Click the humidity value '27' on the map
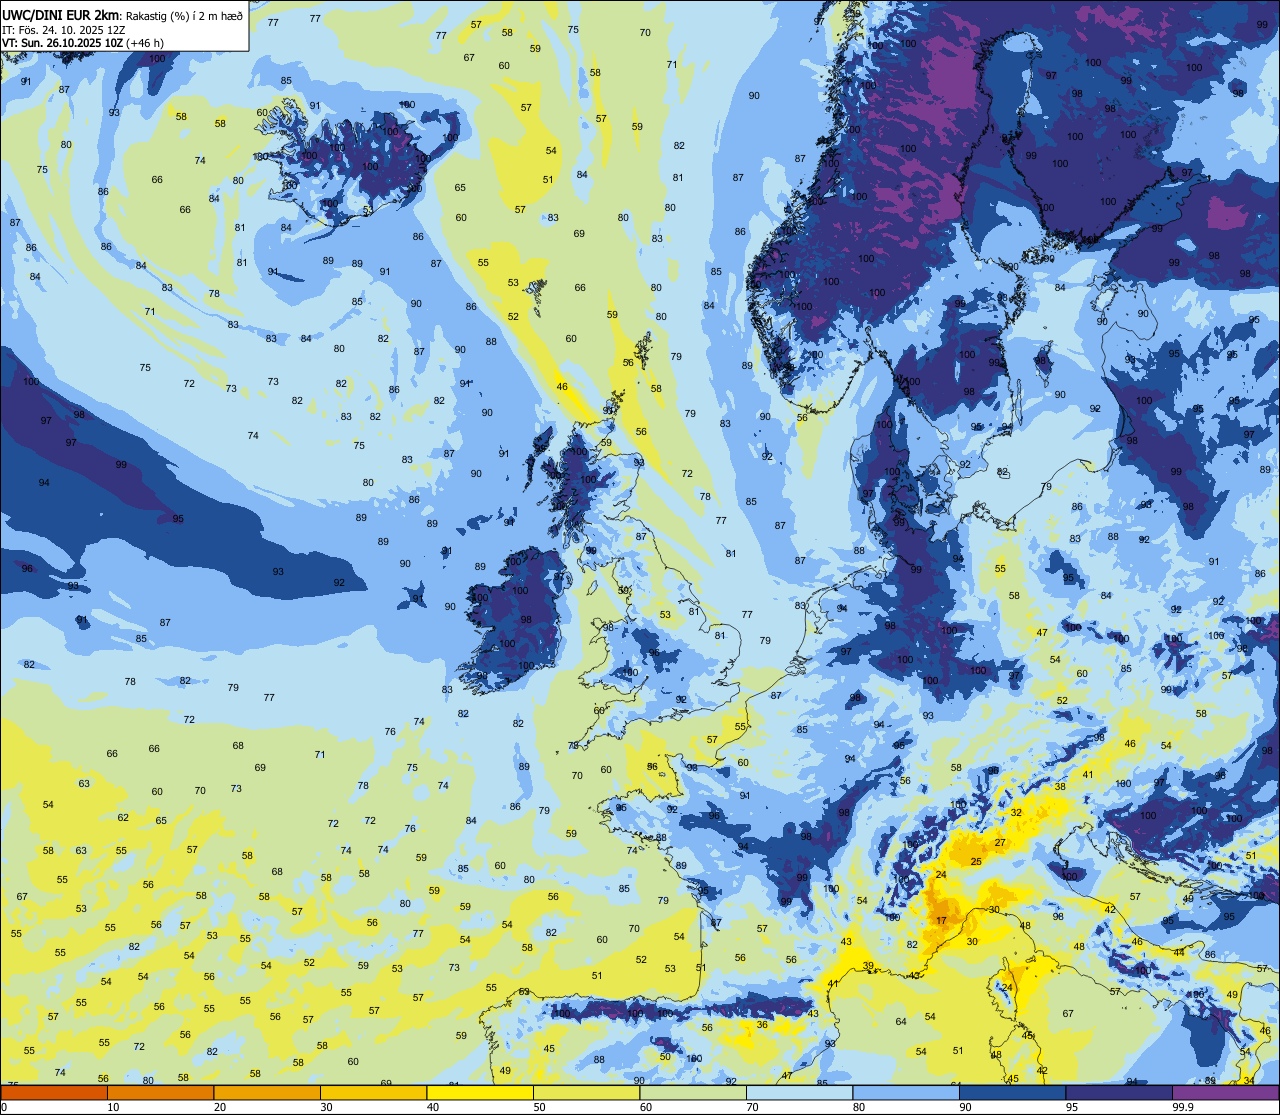 tap(1000, 843)
